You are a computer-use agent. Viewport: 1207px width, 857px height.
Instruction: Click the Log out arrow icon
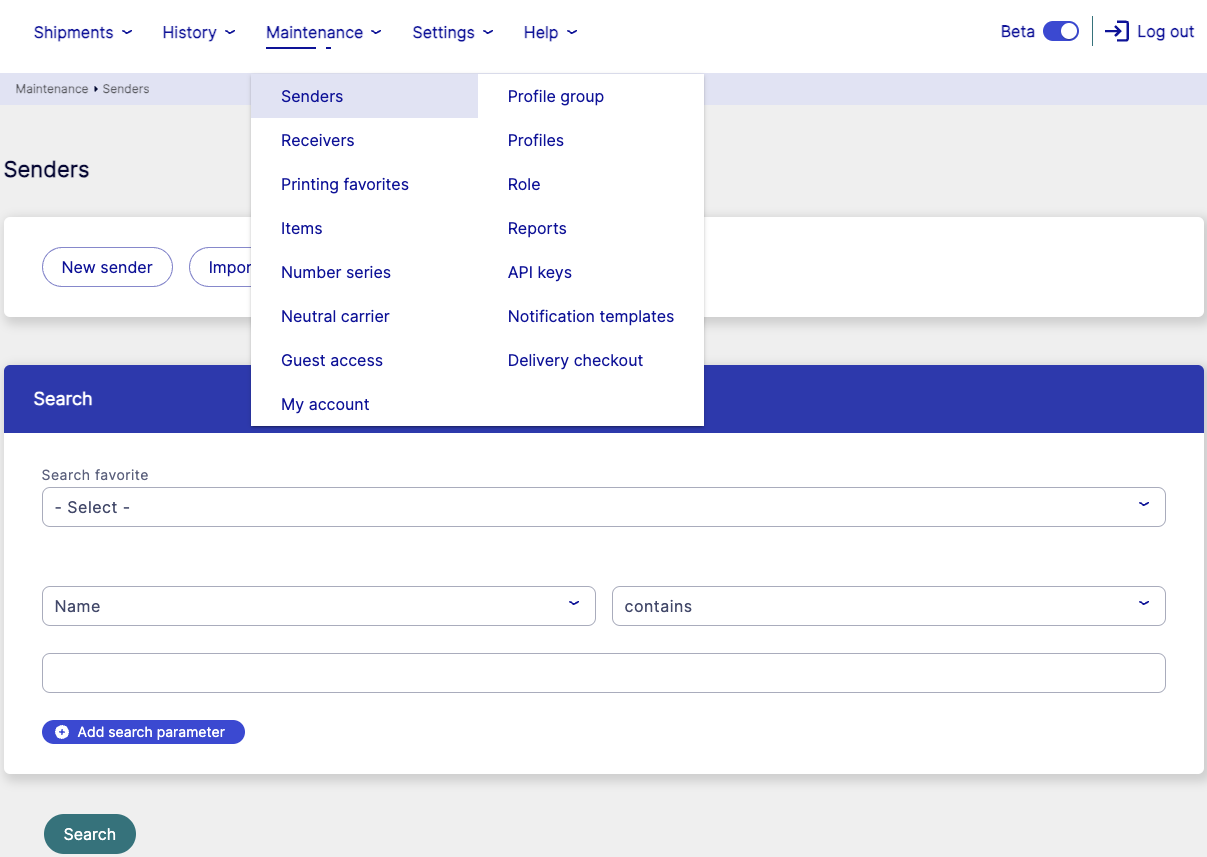[x=1117, y=32]
